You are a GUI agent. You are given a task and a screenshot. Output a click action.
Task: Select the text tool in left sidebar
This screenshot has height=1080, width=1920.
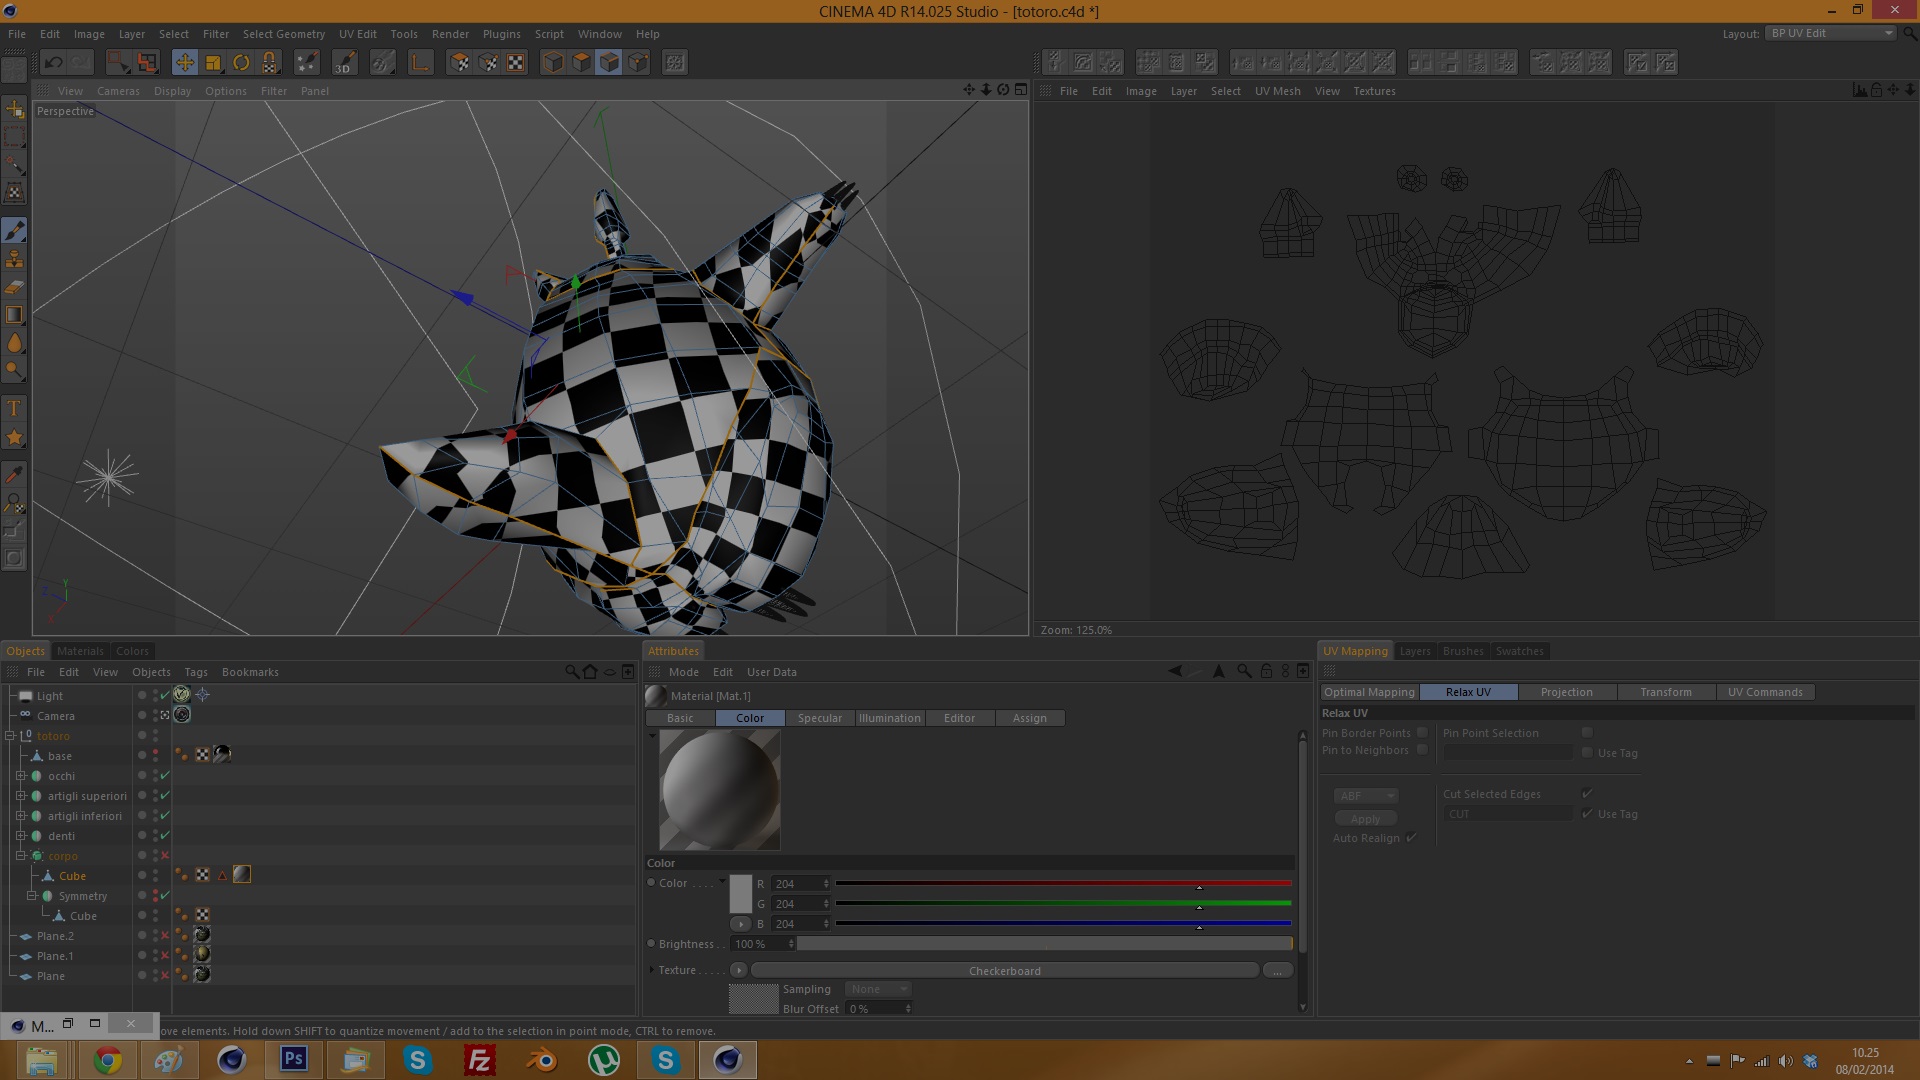(14, 408)
